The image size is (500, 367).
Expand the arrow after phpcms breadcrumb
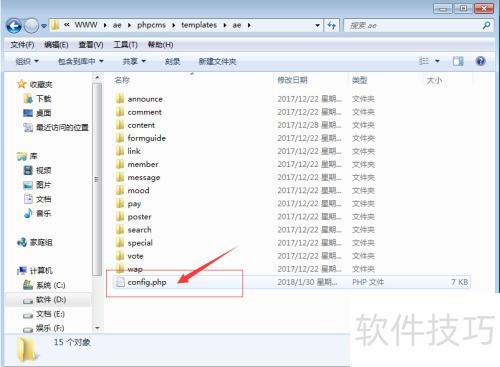tap(174, 25)
